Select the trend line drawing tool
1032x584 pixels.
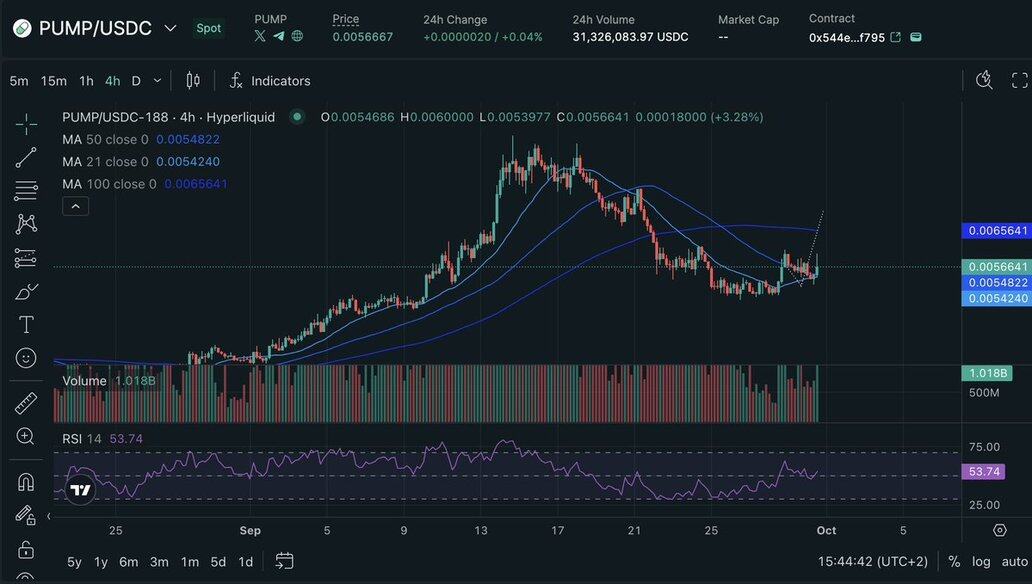[26, 157]
